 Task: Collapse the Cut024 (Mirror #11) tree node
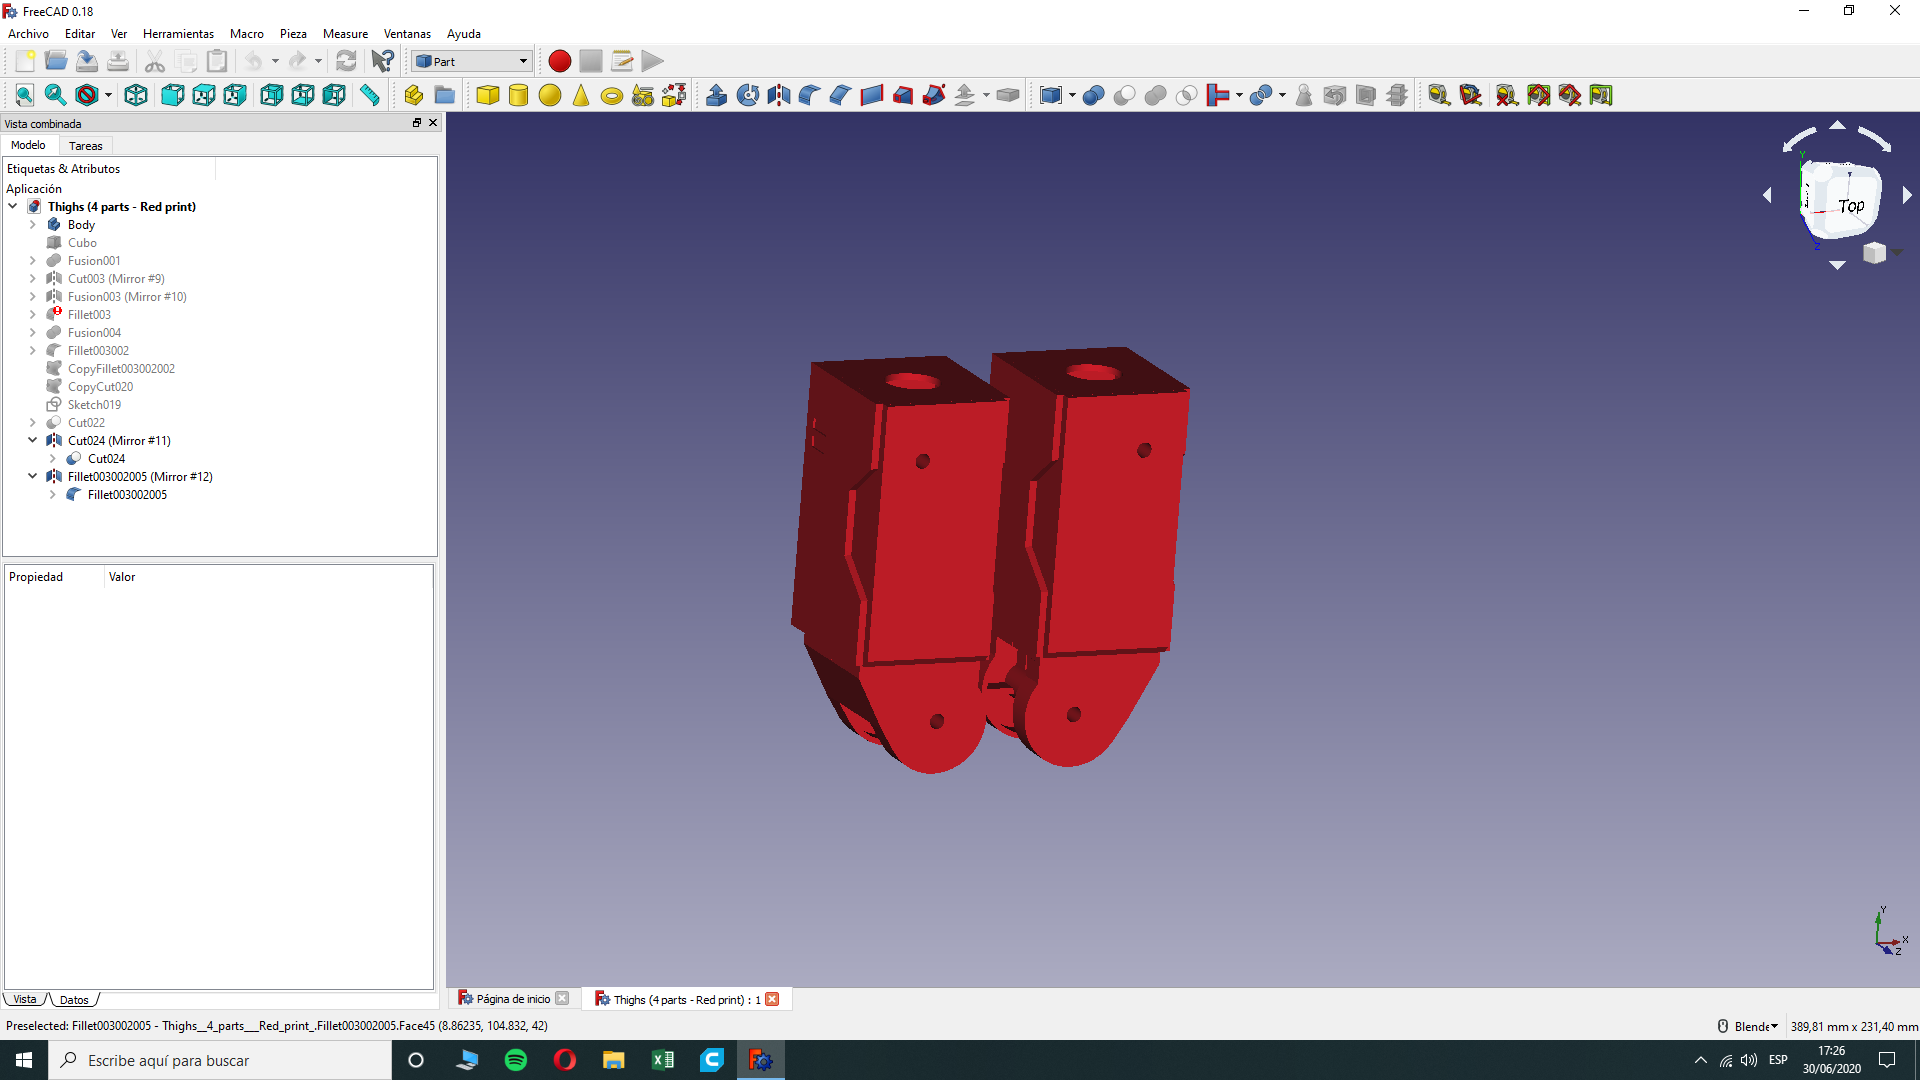click(x=32, y=440)
